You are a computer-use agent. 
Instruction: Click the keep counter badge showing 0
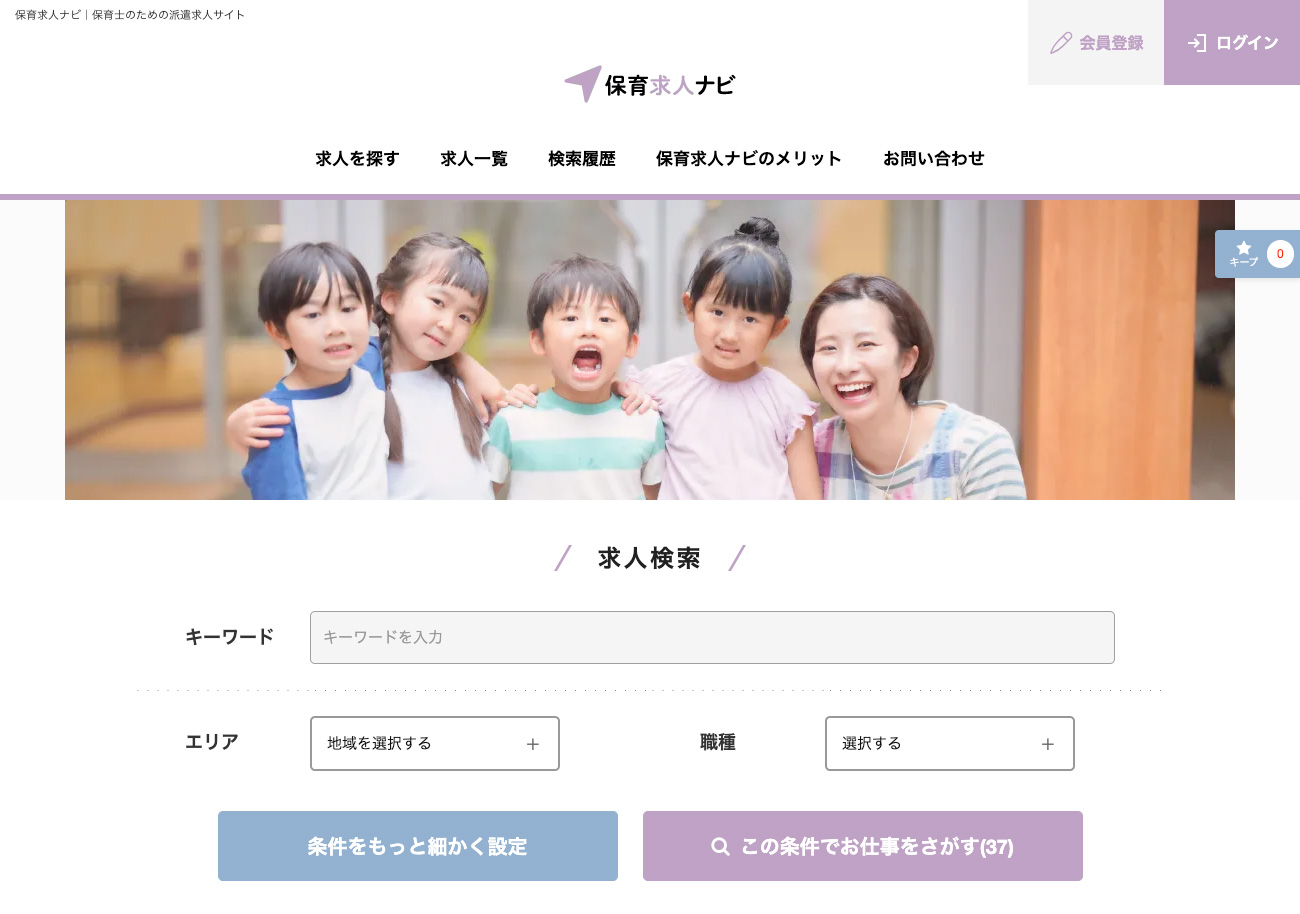point(1280,254)
